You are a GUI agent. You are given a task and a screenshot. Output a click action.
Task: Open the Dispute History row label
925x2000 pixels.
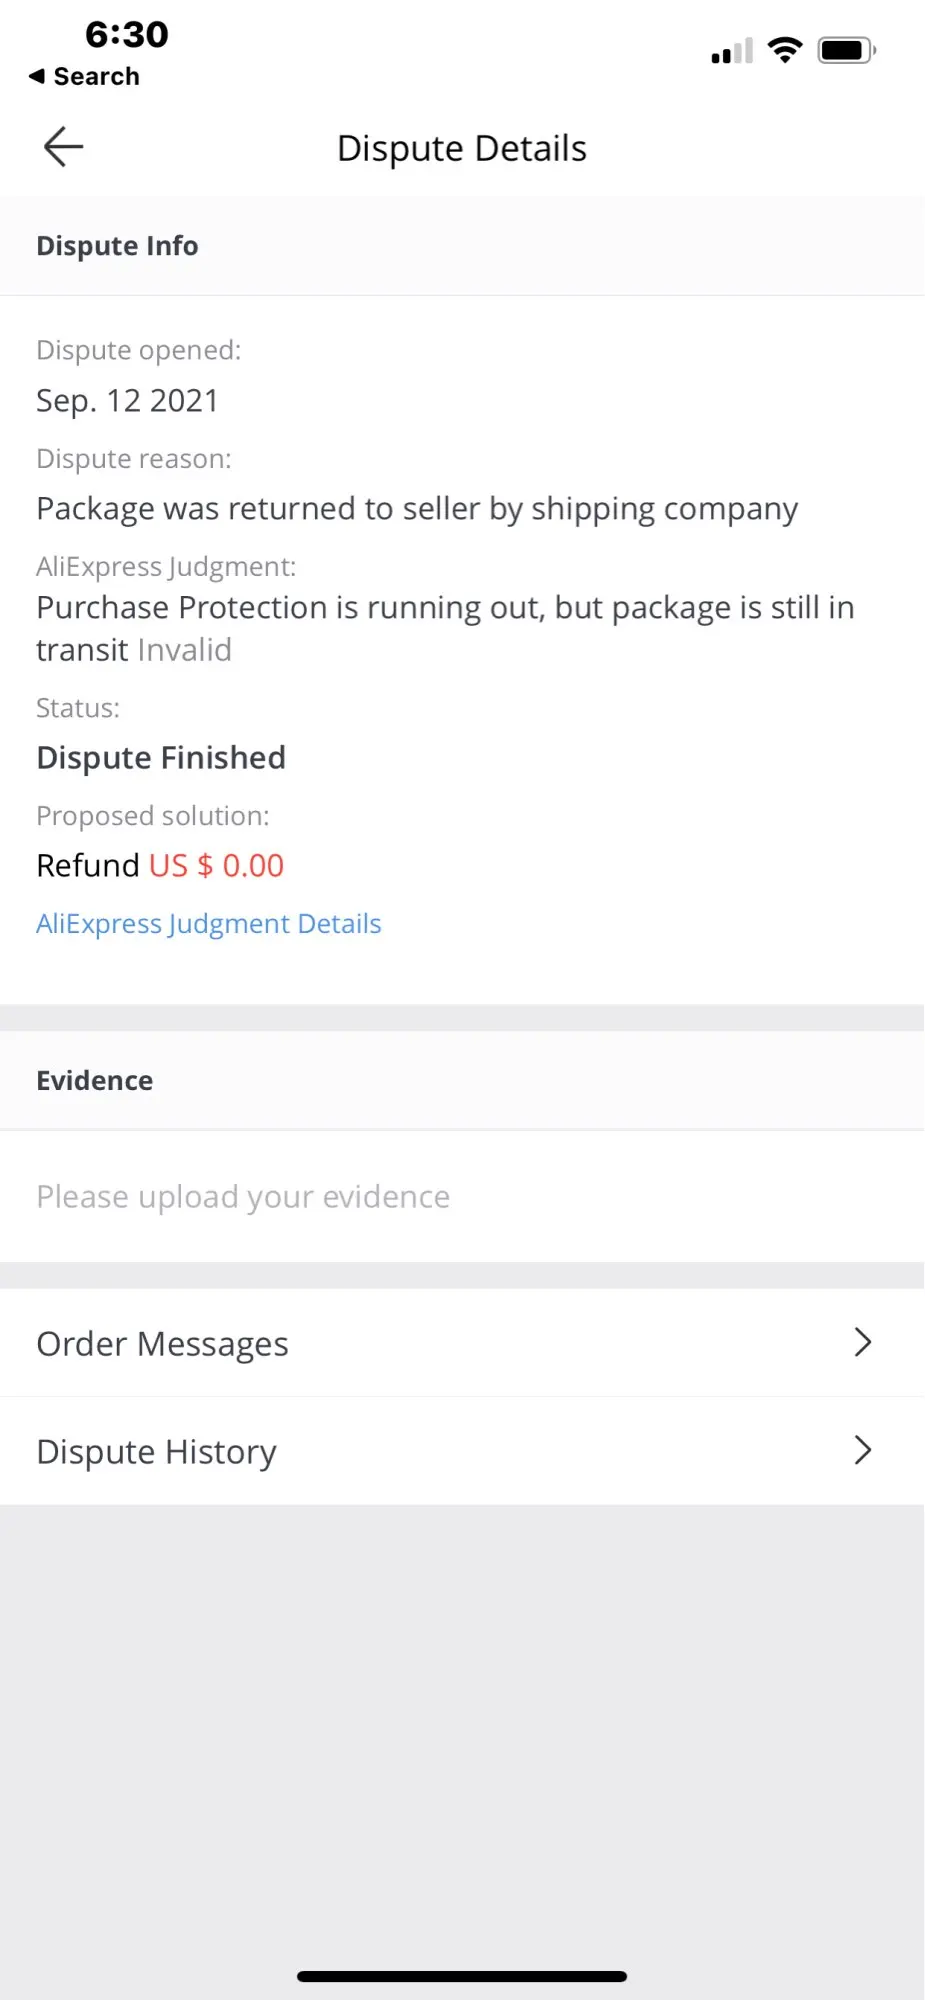coord(157,1452)
